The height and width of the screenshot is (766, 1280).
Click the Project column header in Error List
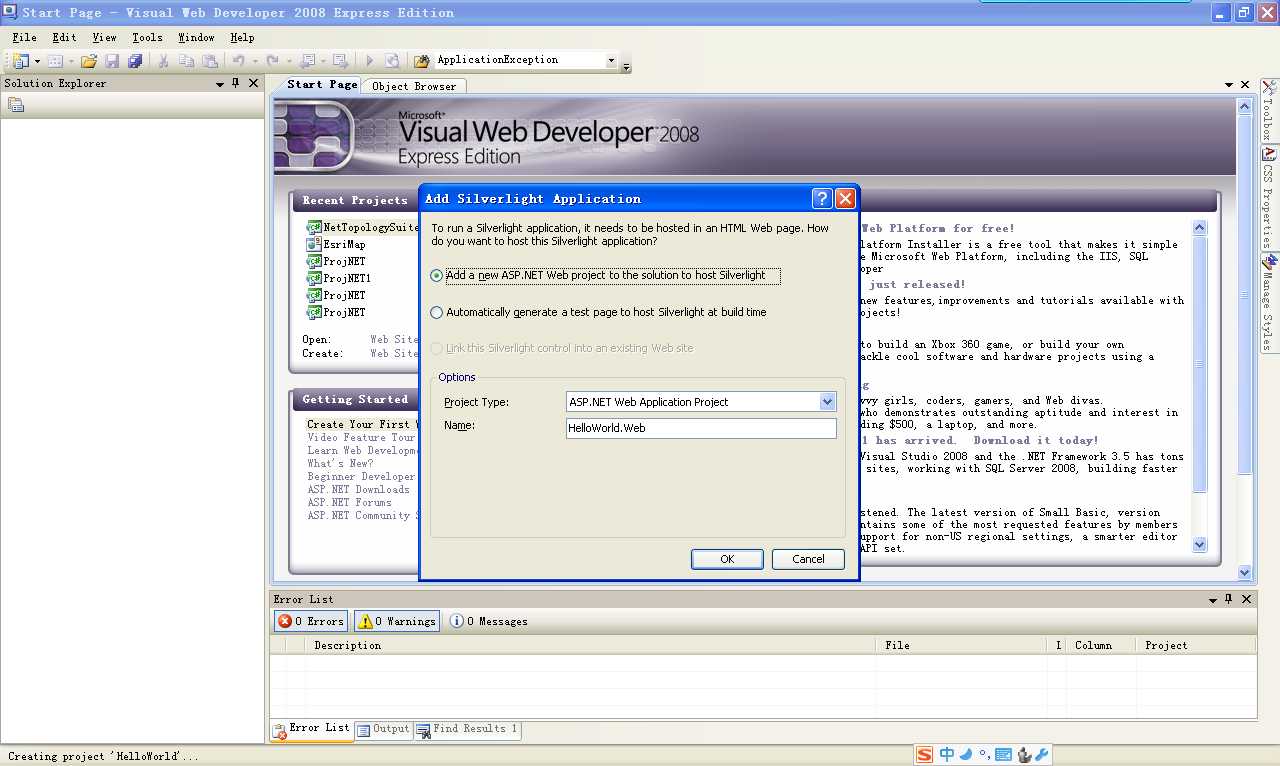click(x=1197, y=645)
